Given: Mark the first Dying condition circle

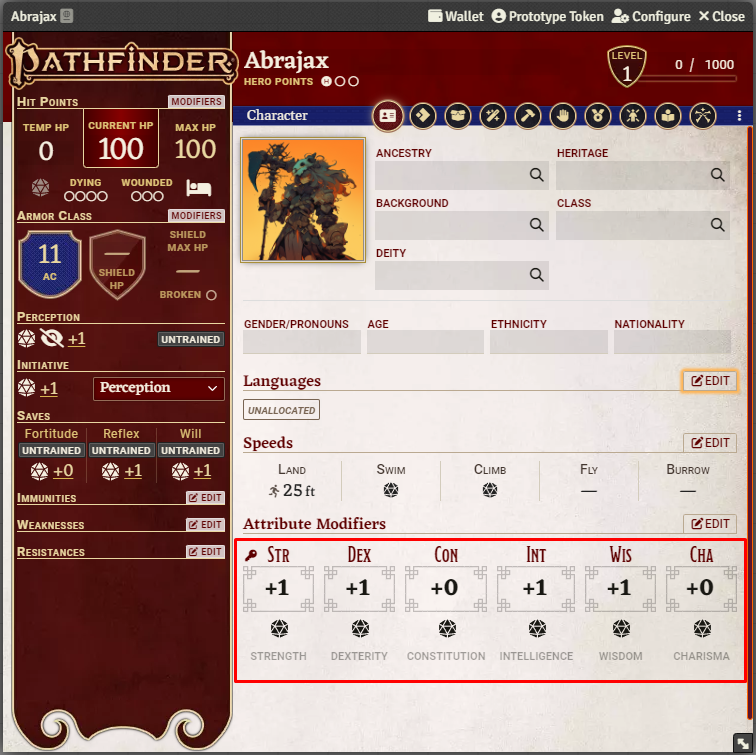Looking at the screenshot, I should pos(69,197).
